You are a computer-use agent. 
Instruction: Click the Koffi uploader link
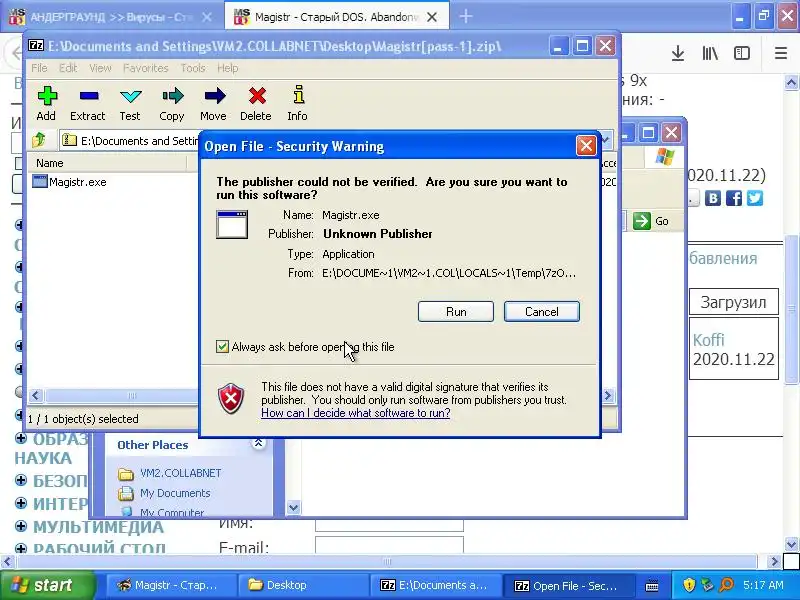(708, 340)
